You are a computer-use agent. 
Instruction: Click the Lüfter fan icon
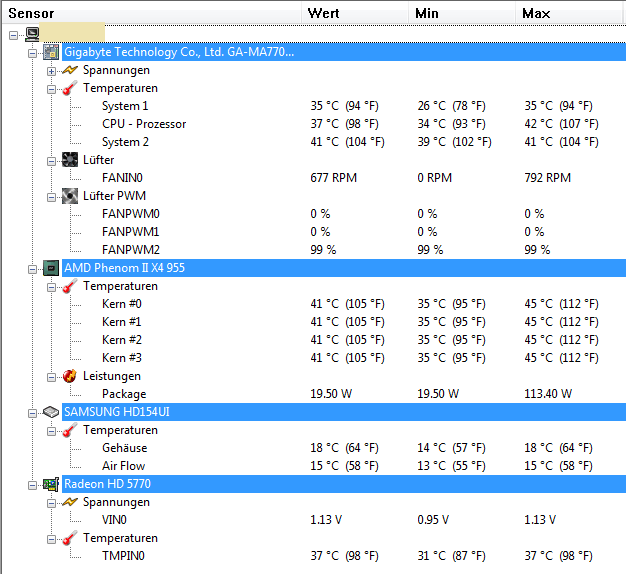pyautogui.click(x=70, y=160)
